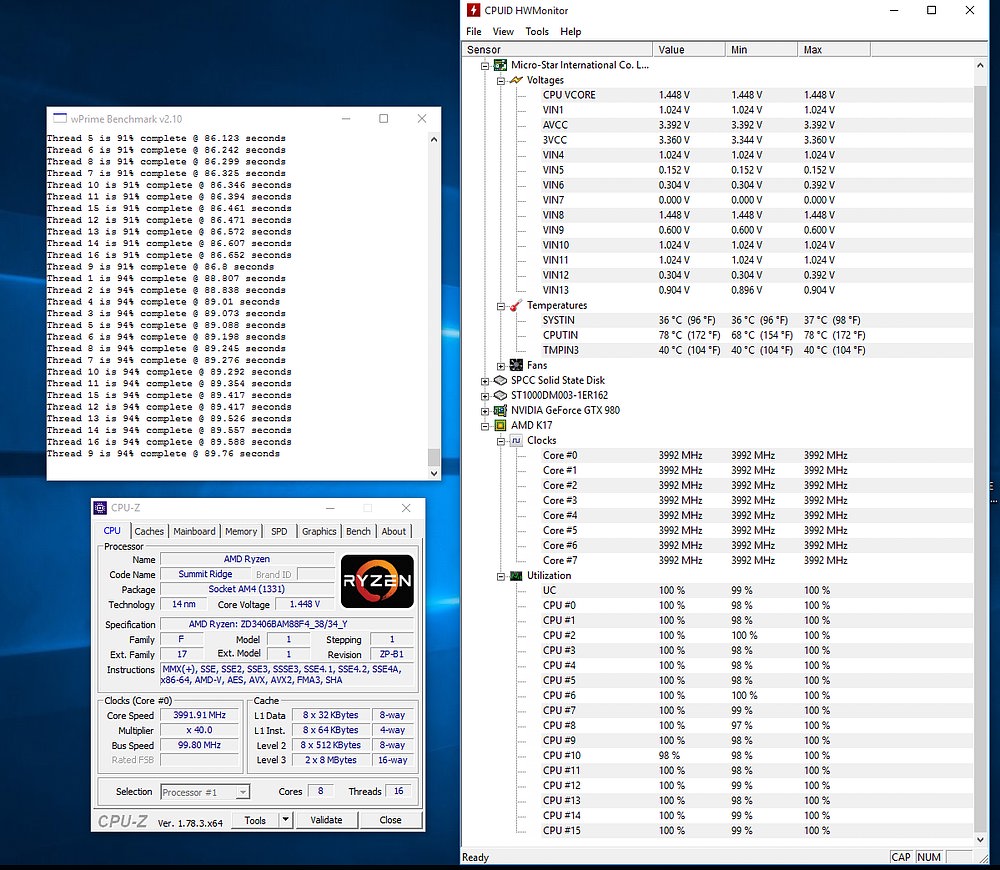The image size is (1000, 870).
Task: Click the Tools button in CPU-Z
Action: [255, 820]
